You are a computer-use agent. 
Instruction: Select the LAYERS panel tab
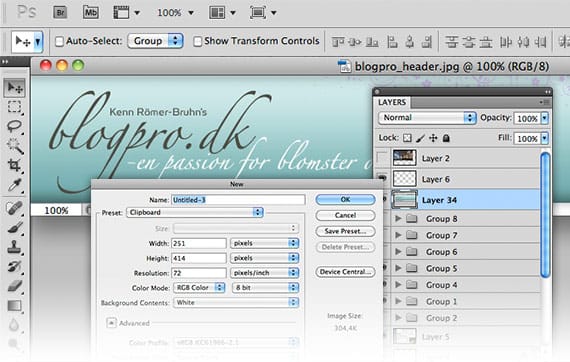392,102
